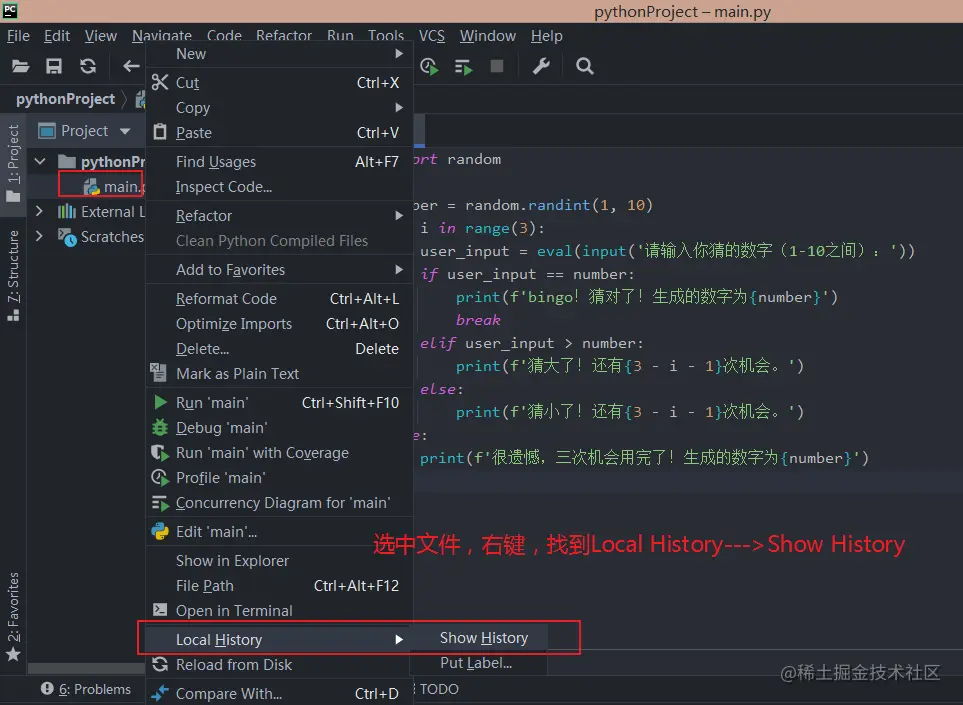Select main.py file in project tree
The height and width of the screenshot is (705, 963).
[x=114, y=187]
